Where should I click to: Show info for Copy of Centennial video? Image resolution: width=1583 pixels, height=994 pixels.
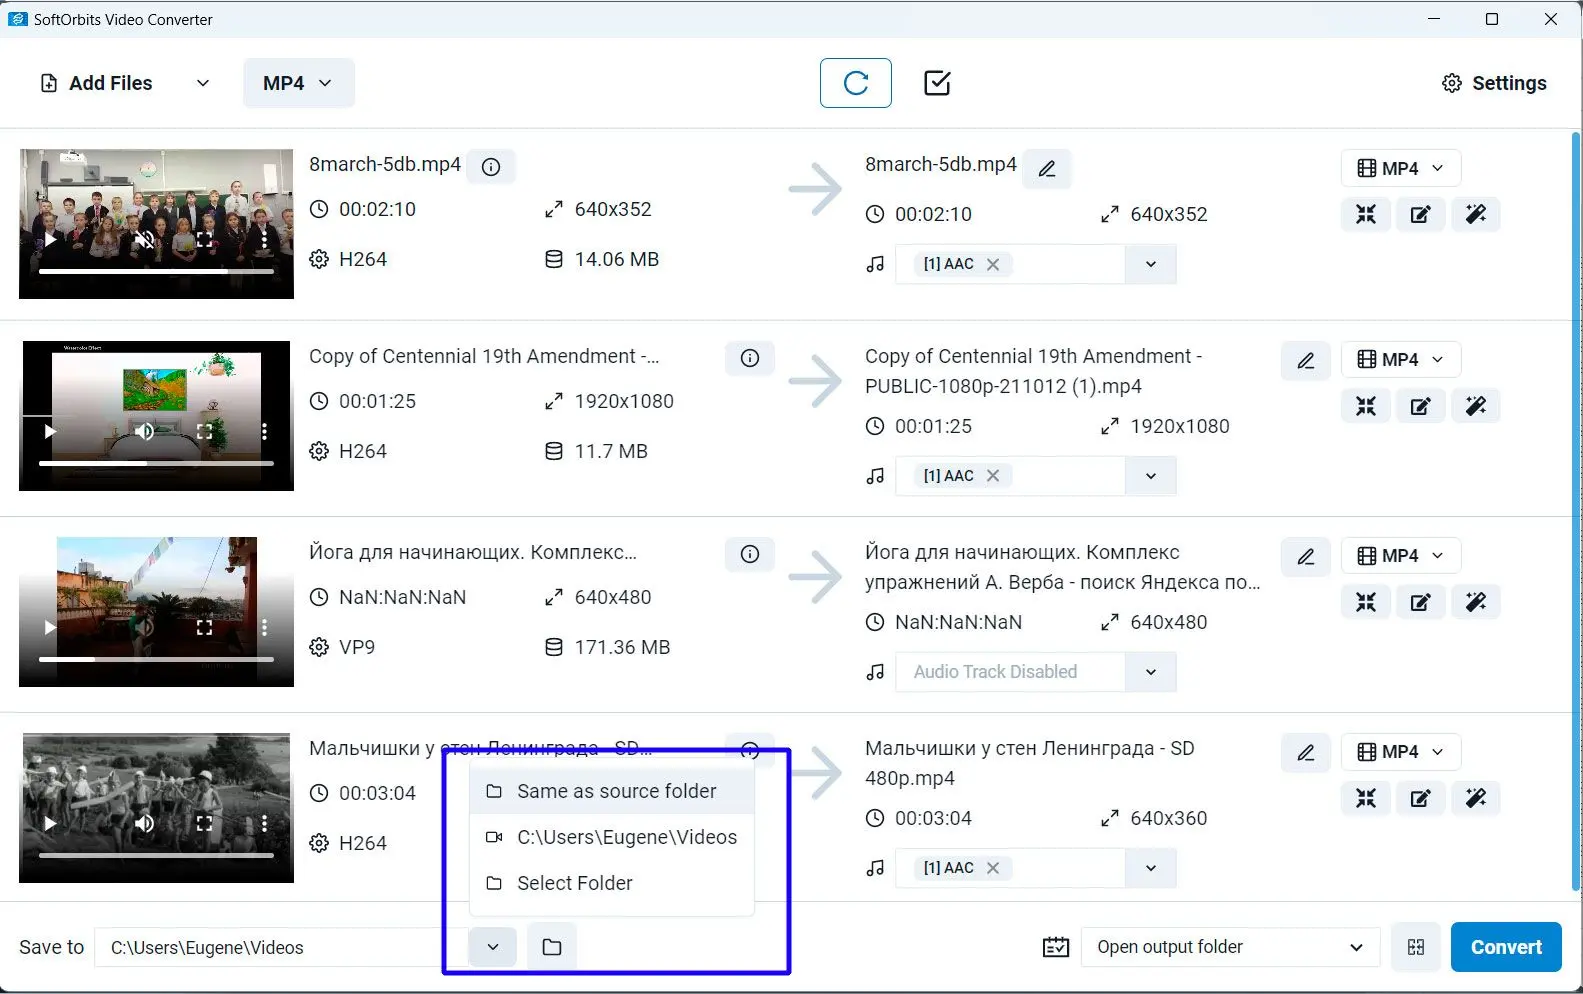coord(750,358)
